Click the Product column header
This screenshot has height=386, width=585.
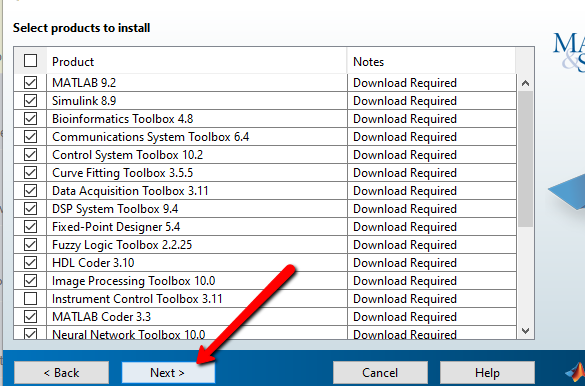tap(197, 62)
